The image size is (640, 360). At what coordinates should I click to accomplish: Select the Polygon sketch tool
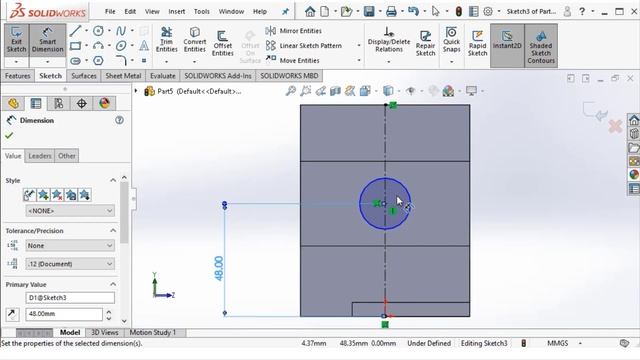[98, 61]
